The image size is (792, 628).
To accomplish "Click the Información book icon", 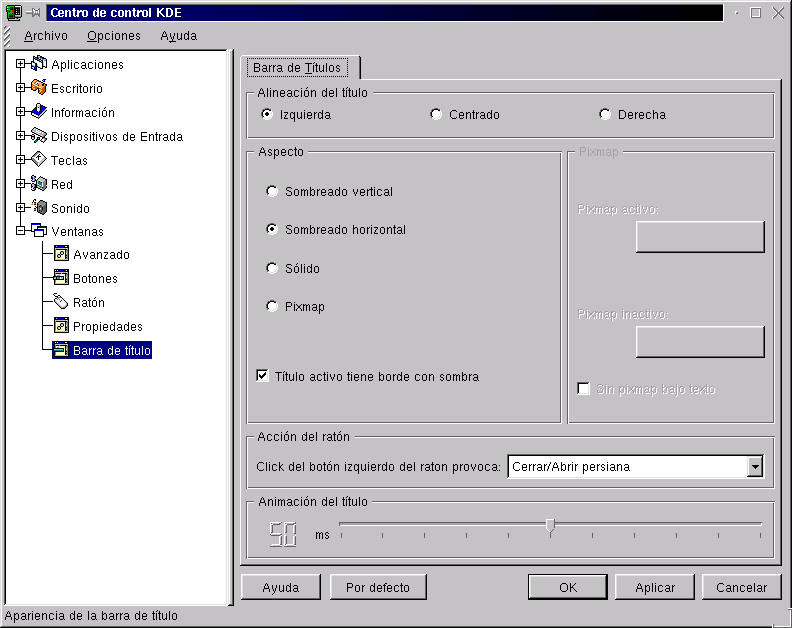I will pos(39,113).
